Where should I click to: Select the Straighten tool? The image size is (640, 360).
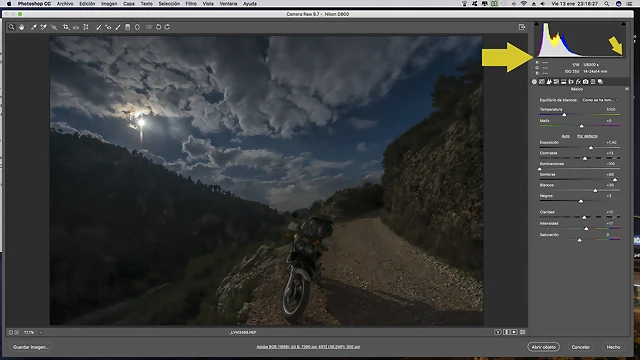tap(76, 27)
